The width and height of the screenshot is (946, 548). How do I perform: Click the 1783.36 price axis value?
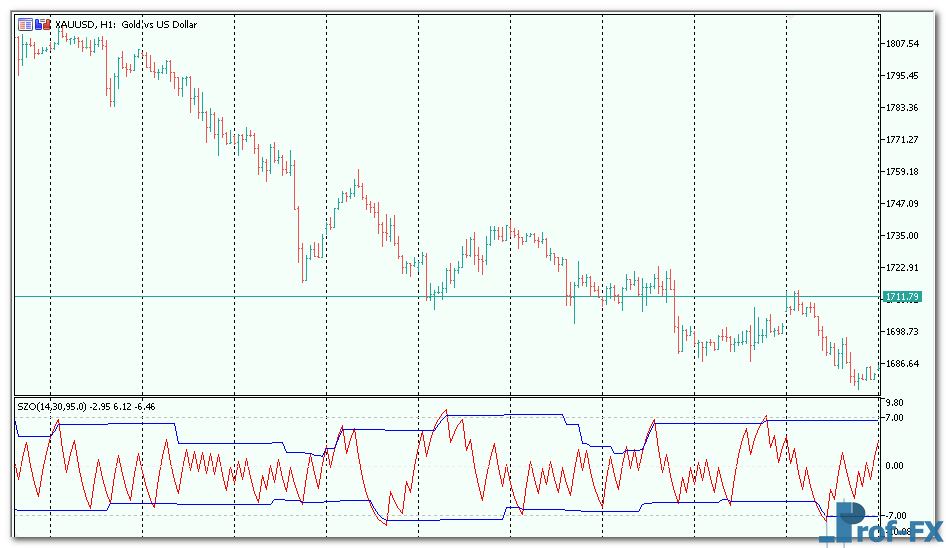click(x=902, y=108)
